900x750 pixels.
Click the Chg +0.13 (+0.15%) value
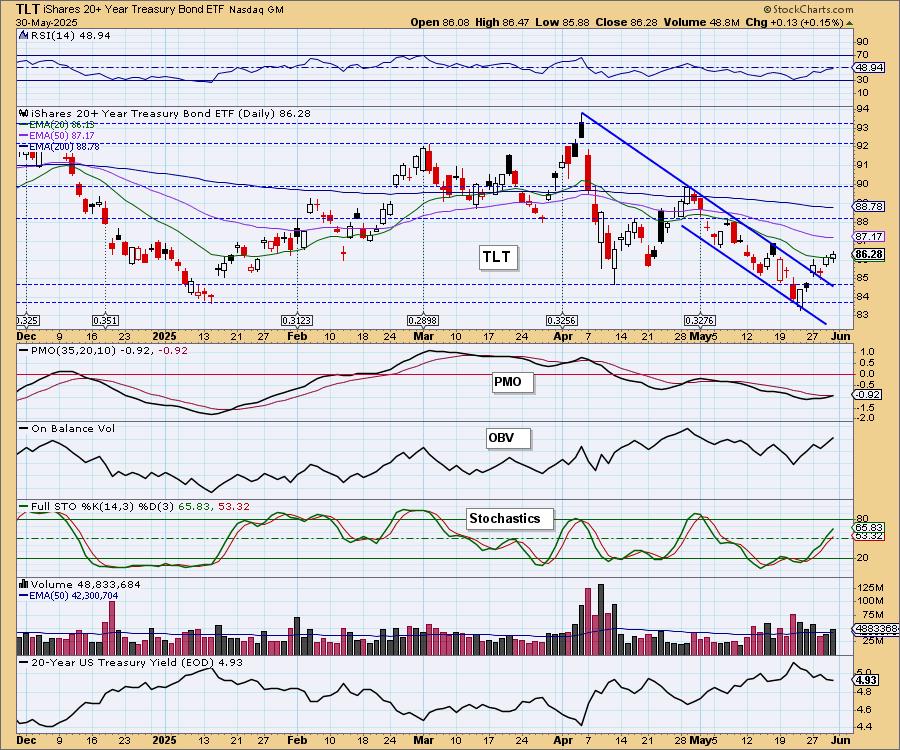point(794,22)
